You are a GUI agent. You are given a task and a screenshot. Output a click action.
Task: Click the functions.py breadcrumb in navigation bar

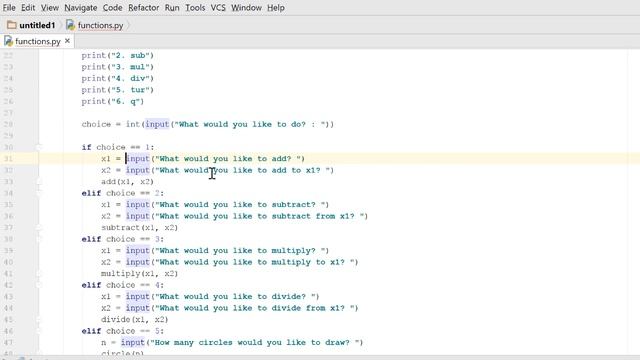click(x=95, y=25)
